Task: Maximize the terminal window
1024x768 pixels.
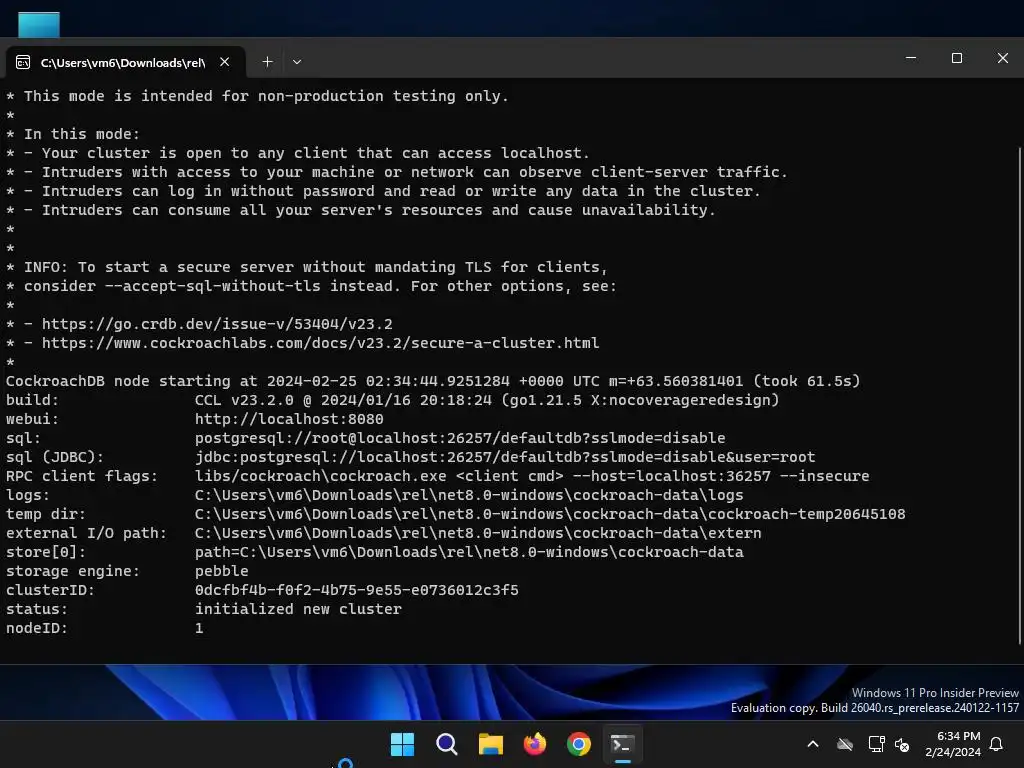Action: coord(957,58)
